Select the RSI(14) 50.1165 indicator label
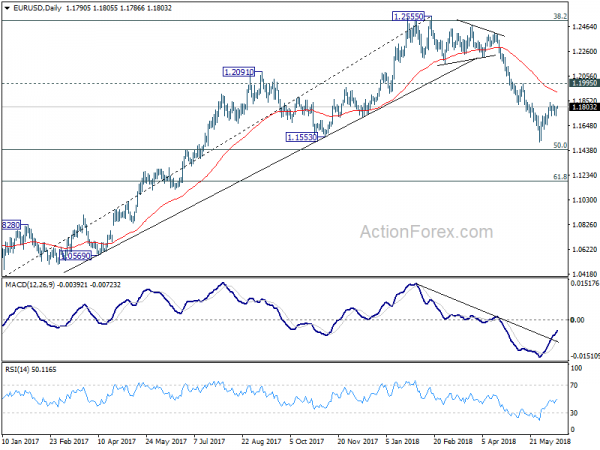This screenshot has height=450, width=600. pos(30,369)
